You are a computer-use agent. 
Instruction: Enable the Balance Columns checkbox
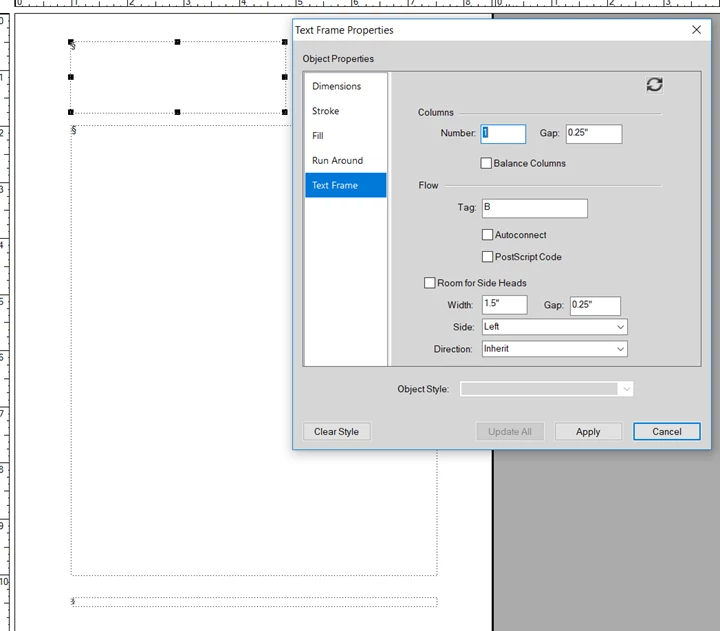[486, 163]
